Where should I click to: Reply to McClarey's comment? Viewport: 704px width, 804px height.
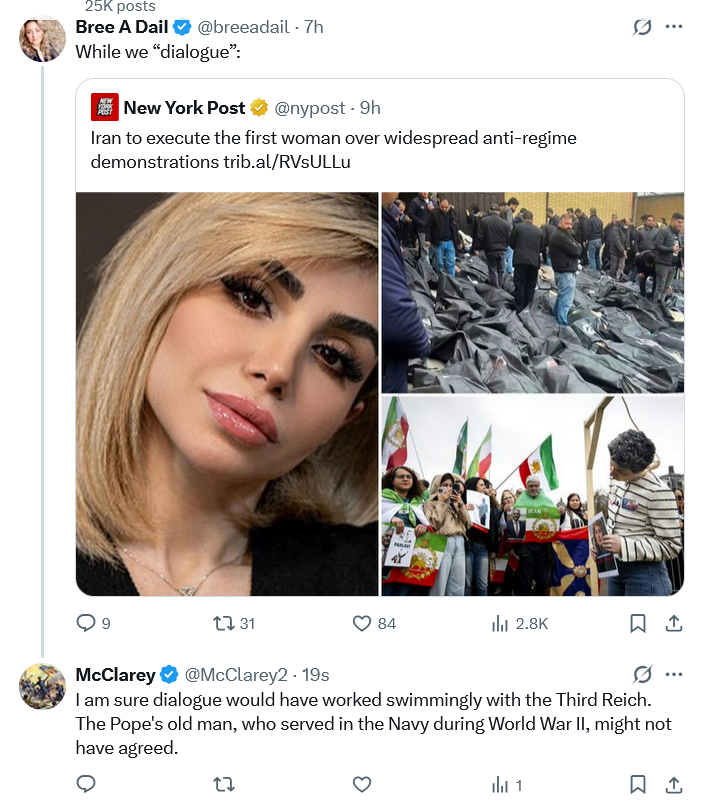point(86,785)
